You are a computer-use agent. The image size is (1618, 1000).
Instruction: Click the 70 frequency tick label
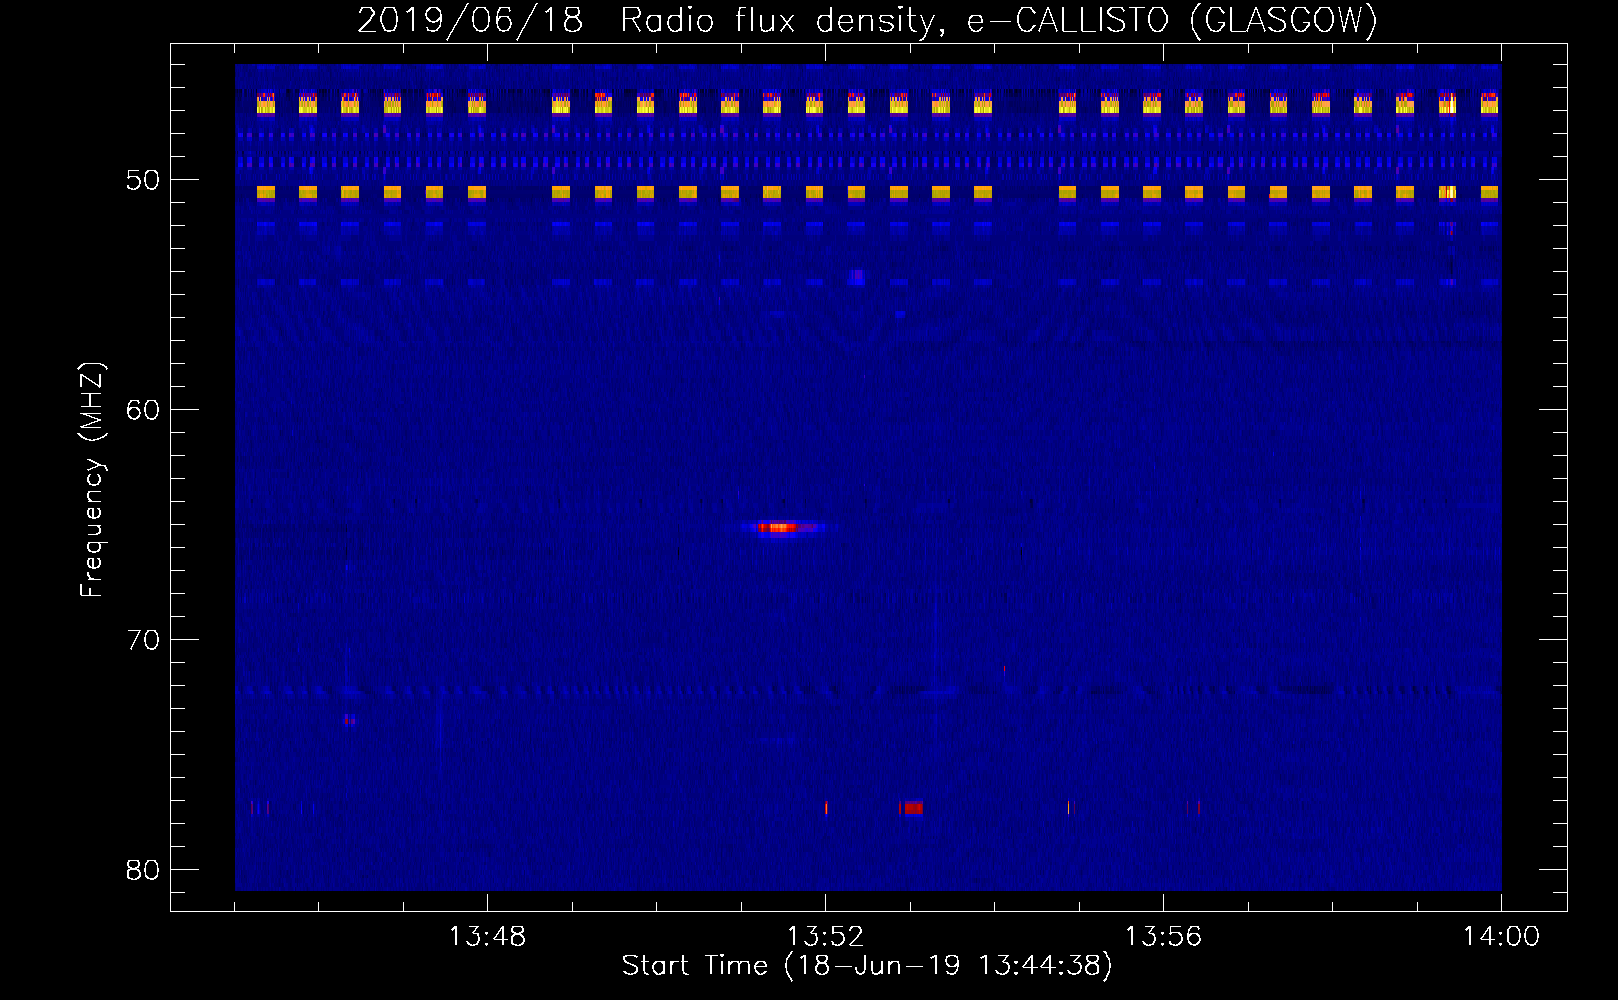coord(143,640)
